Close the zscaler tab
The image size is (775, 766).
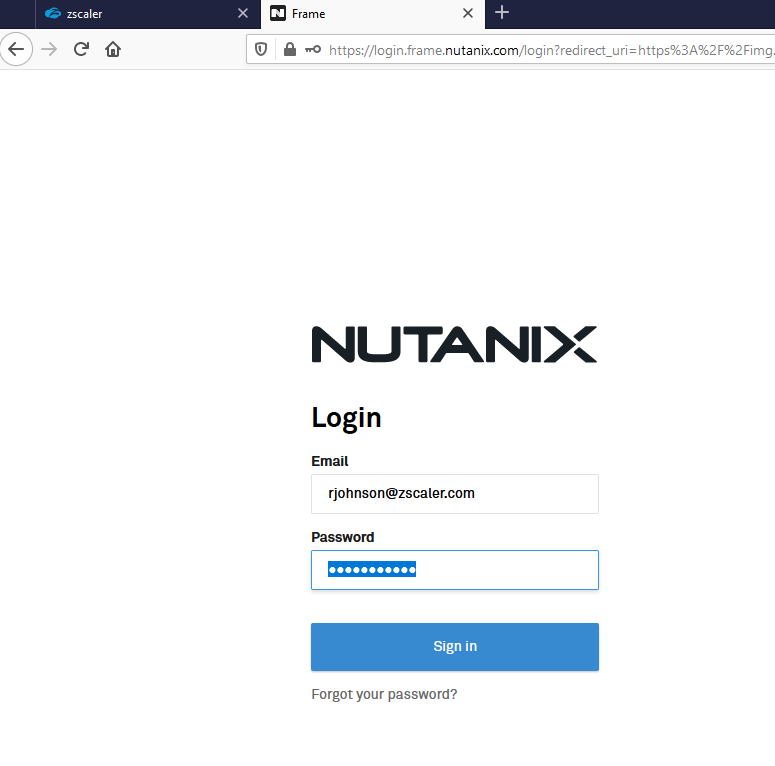[242, 14]
